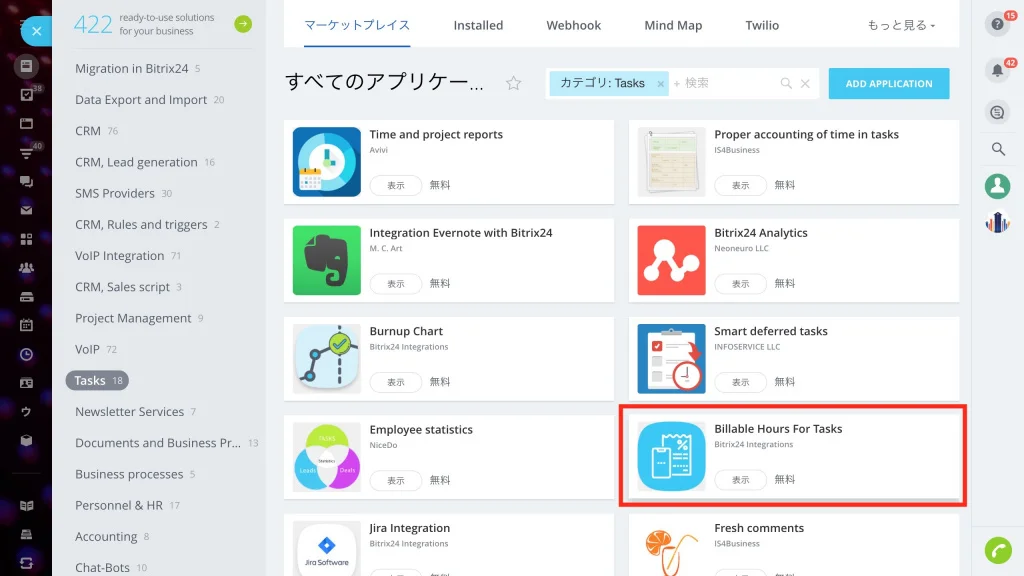
Task: Open the Bitrix24 Analytics red icon
Action: coord(671,260)
